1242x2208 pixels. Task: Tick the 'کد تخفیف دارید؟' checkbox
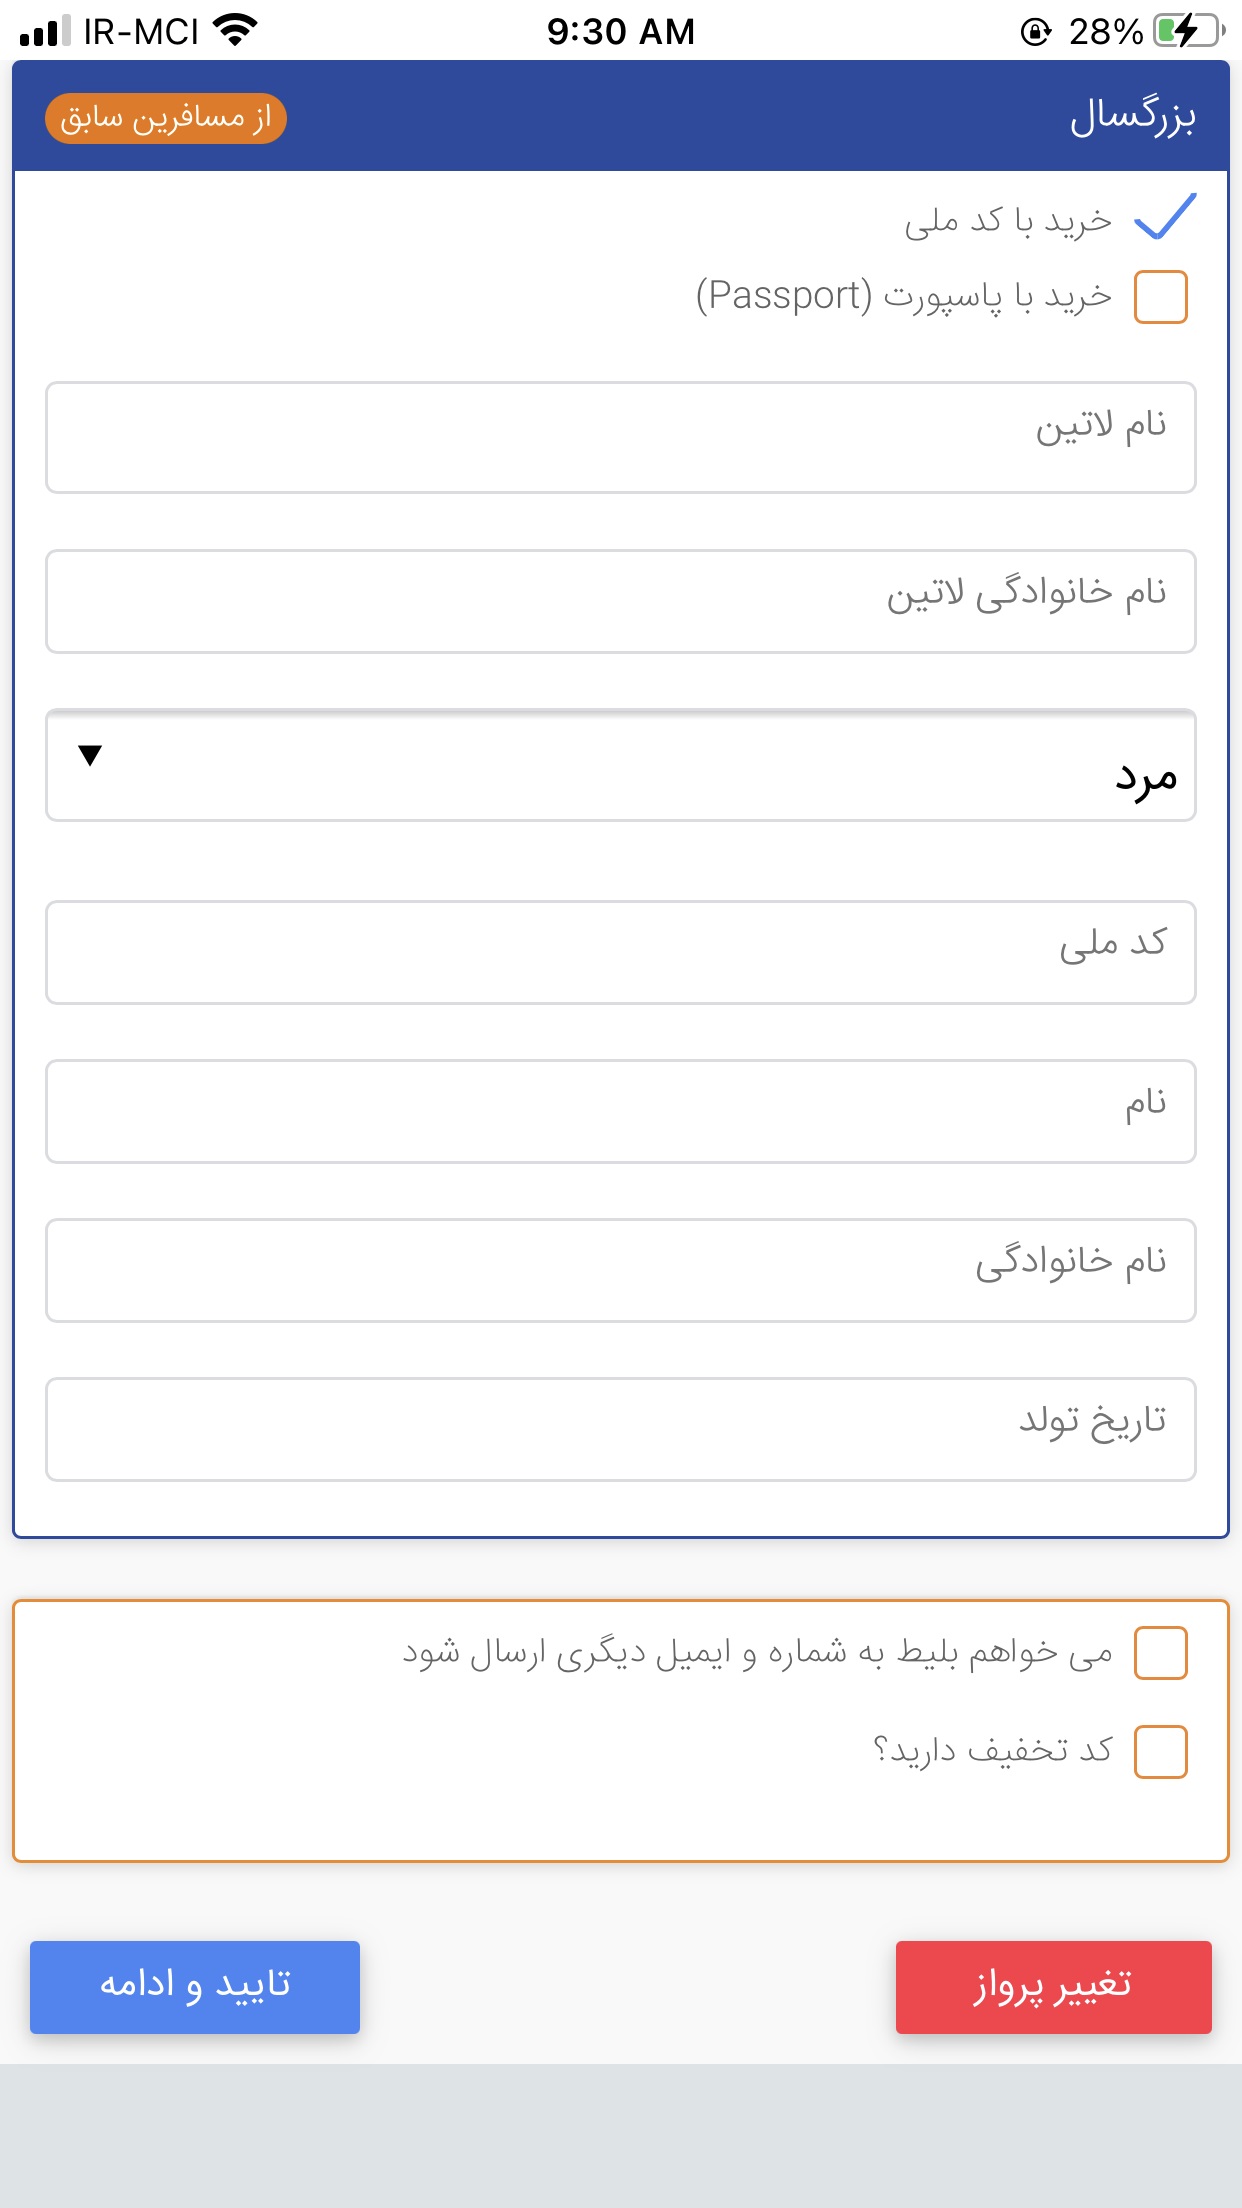(x=1160, y=1752)
